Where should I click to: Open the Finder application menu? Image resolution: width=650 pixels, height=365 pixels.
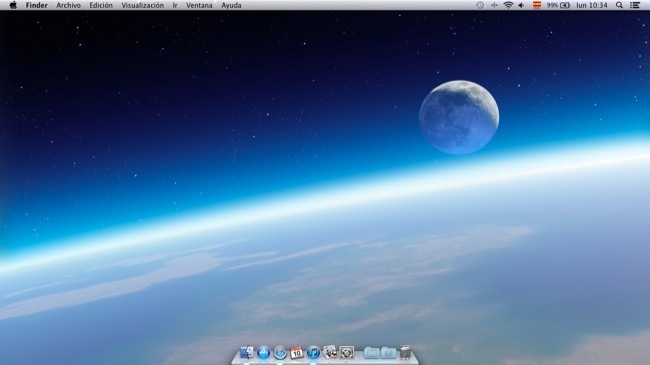[36, 5]
